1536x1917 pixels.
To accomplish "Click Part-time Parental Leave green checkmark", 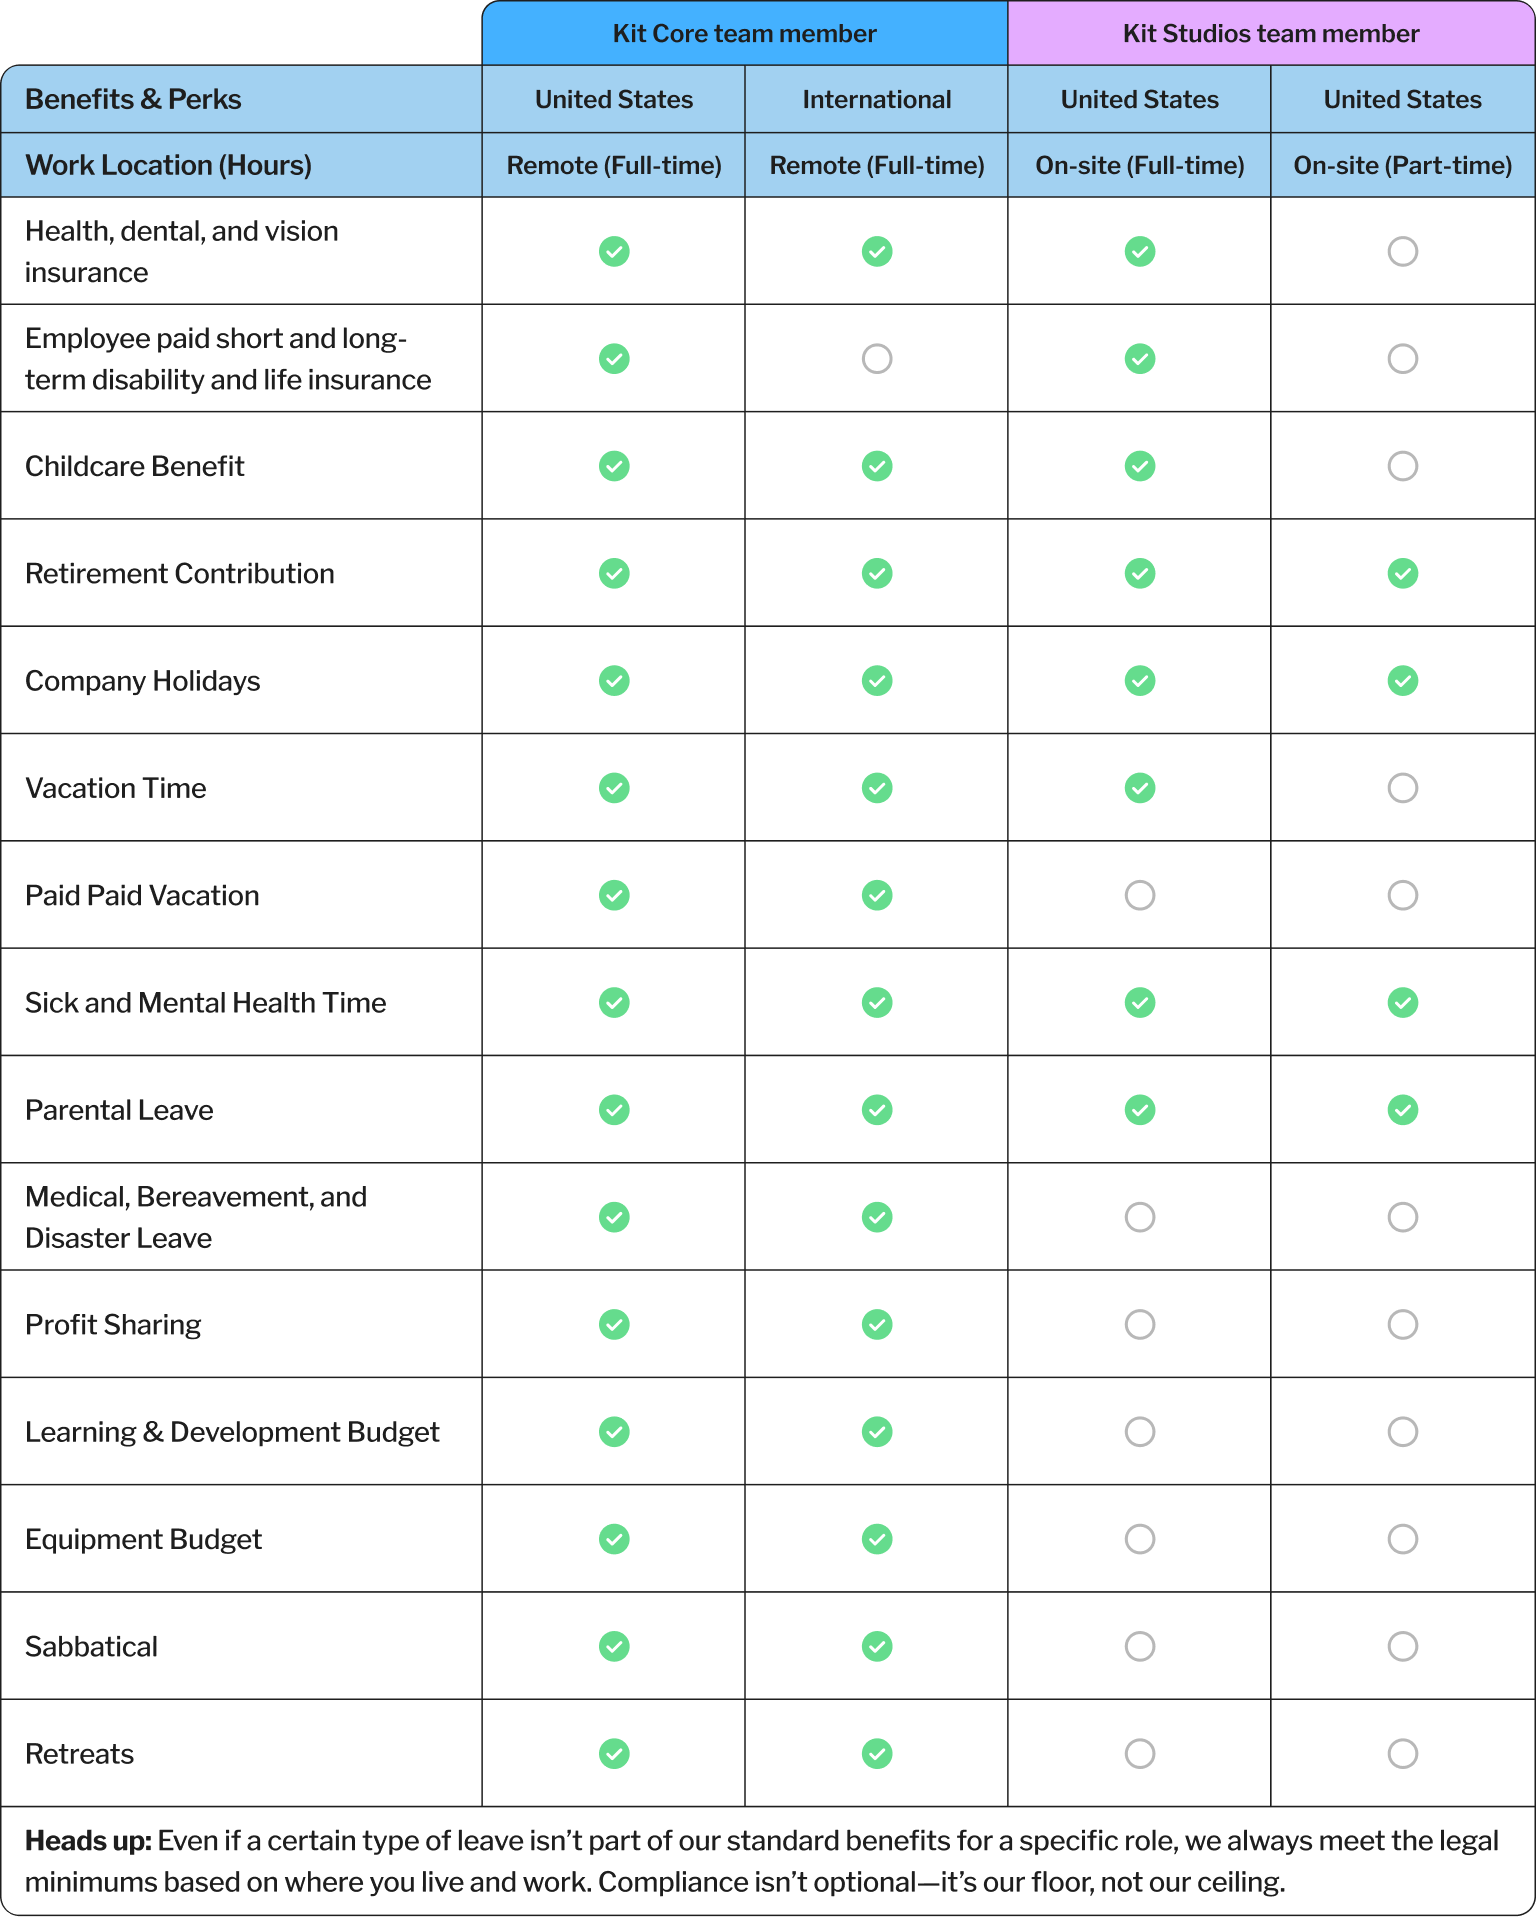I will (x=1403, y=1110).
